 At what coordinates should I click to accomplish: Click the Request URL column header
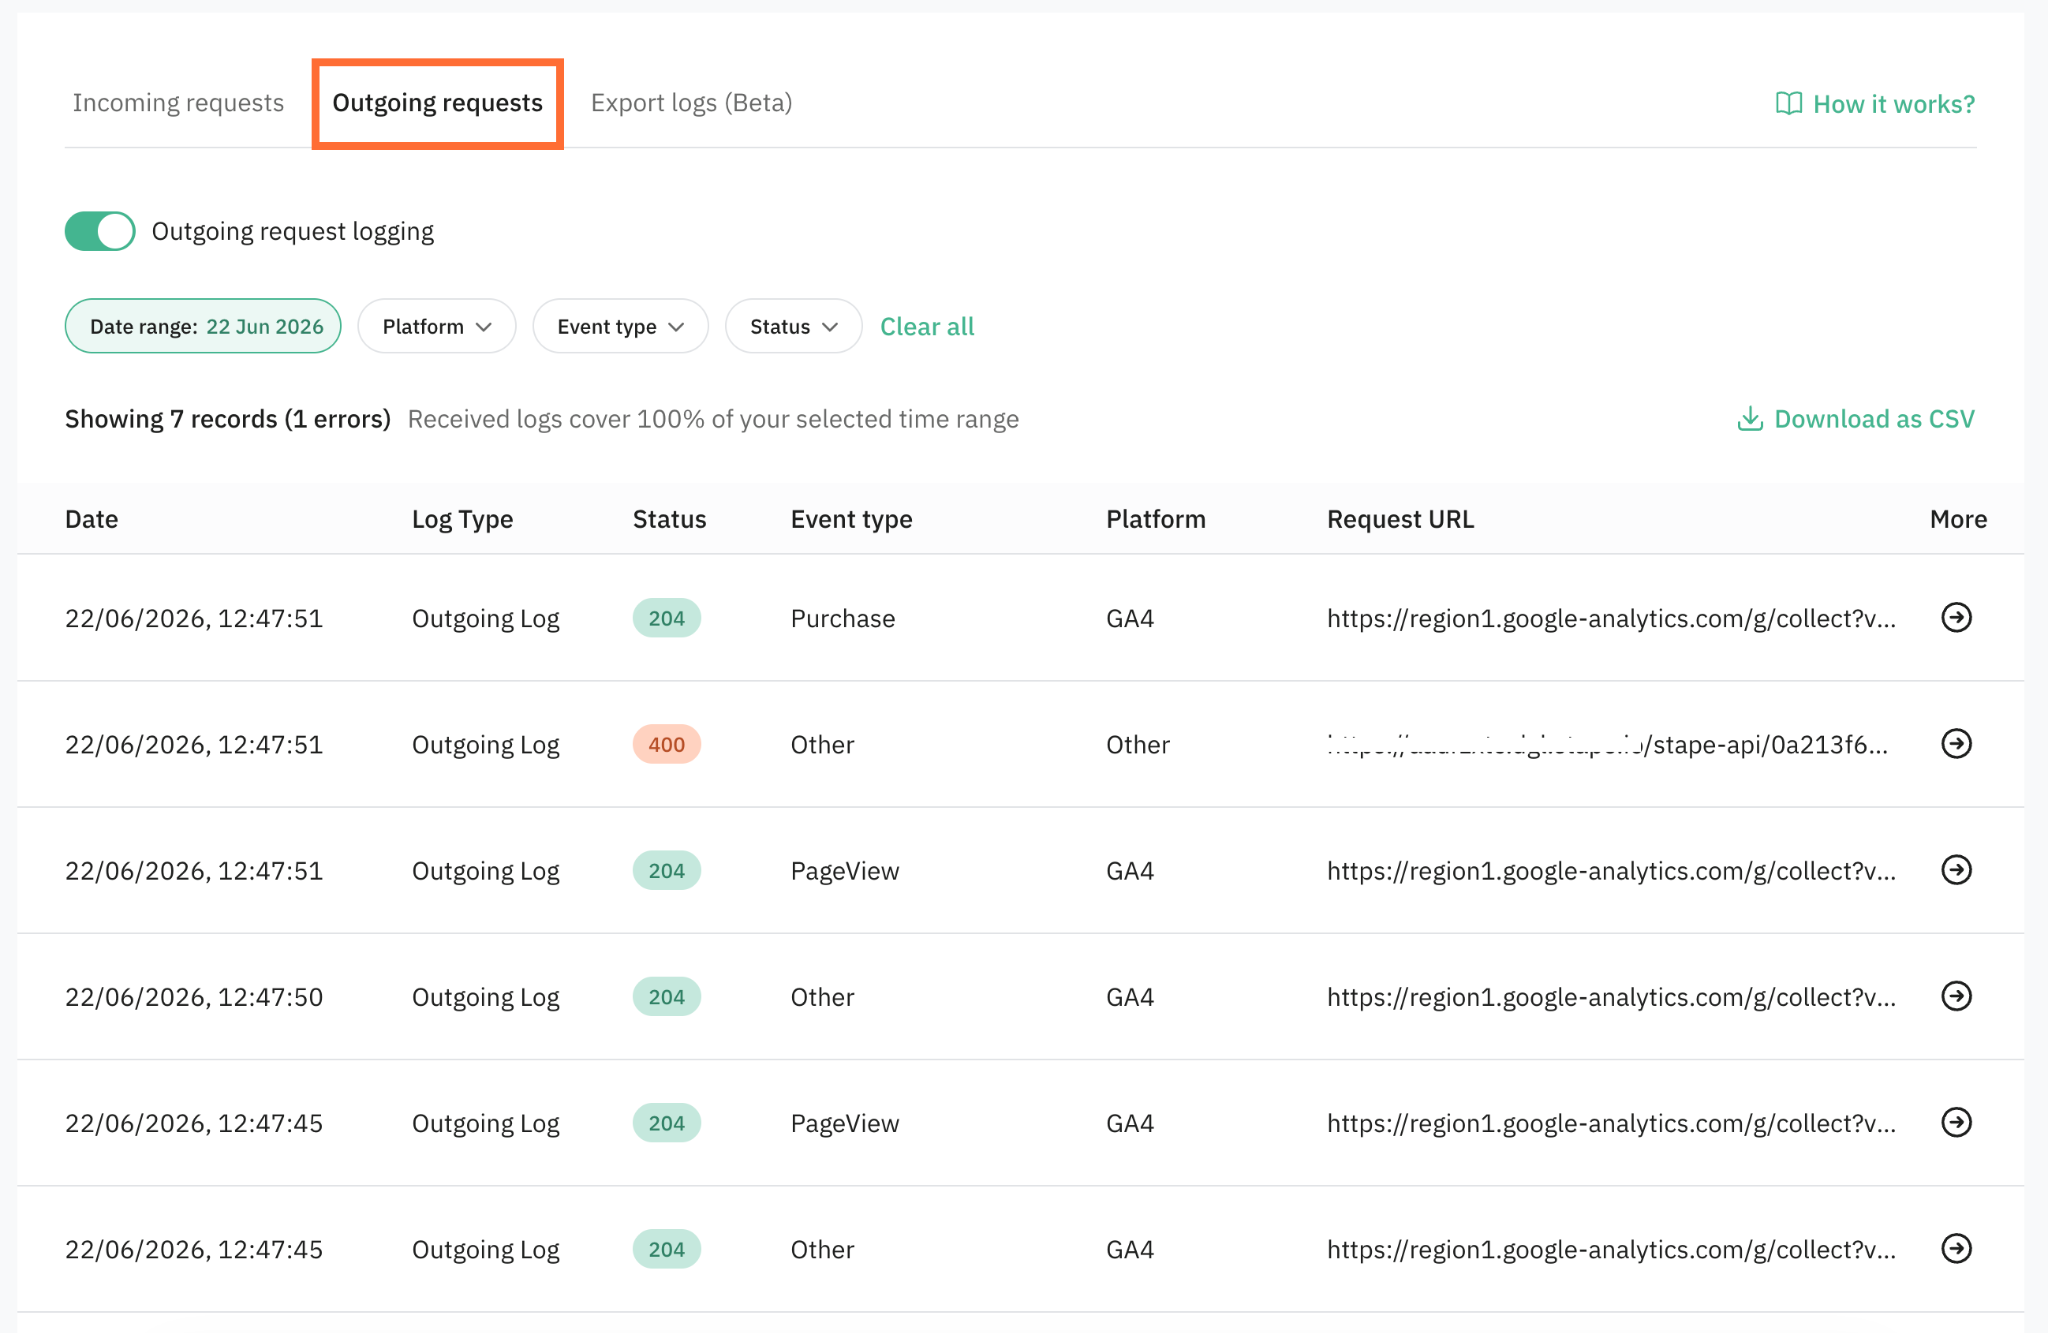tap(1400, 519)
